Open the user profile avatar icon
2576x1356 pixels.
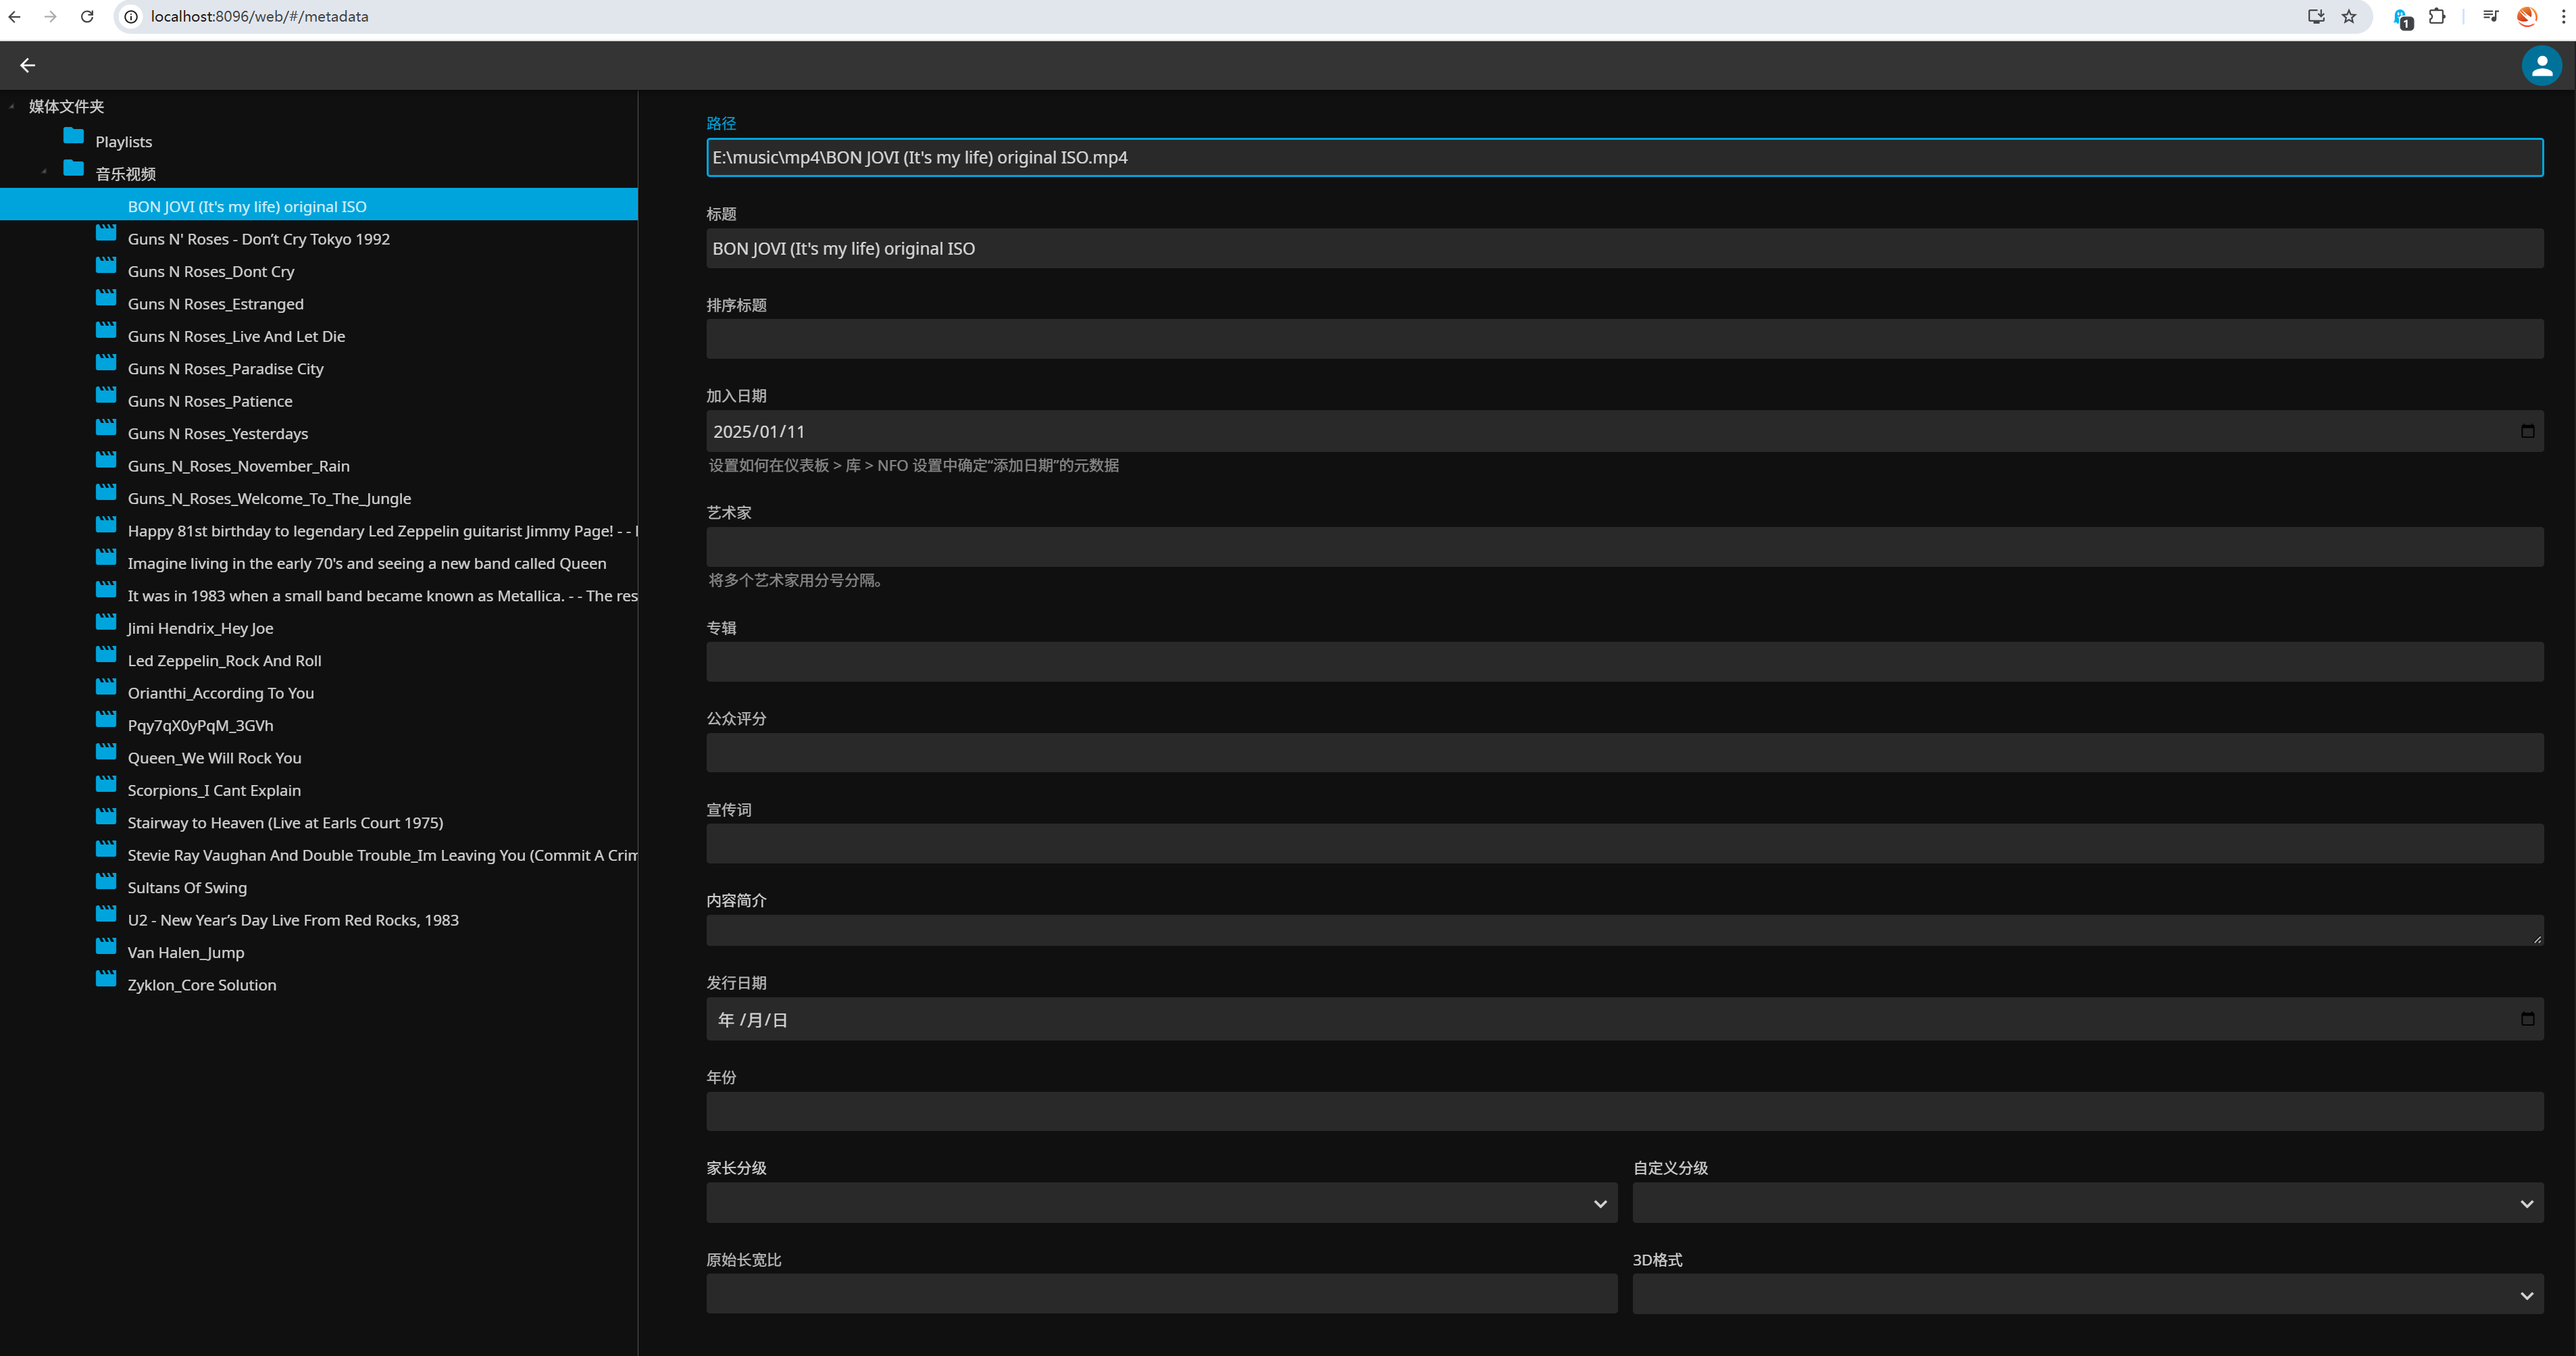[2541, 66]
